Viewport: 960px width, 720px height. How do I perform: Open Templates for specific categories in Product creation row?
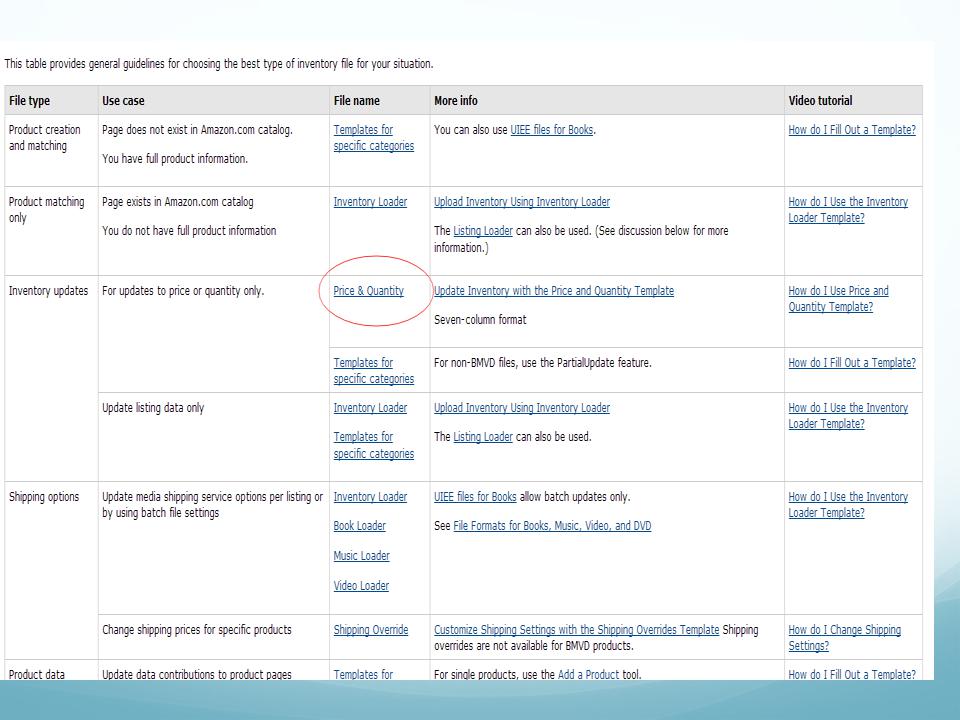373,138
